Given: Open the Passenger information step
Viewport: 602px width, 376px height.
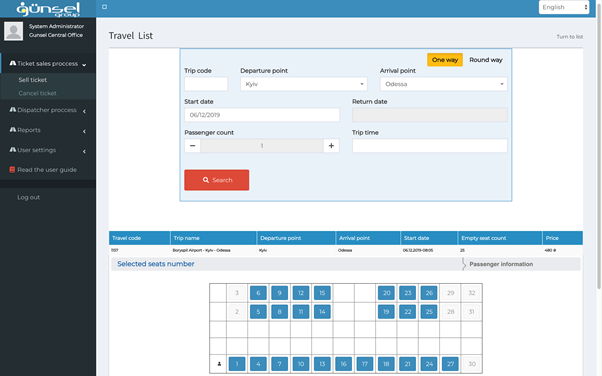Looking at the screenshot, I should [501, 264].
